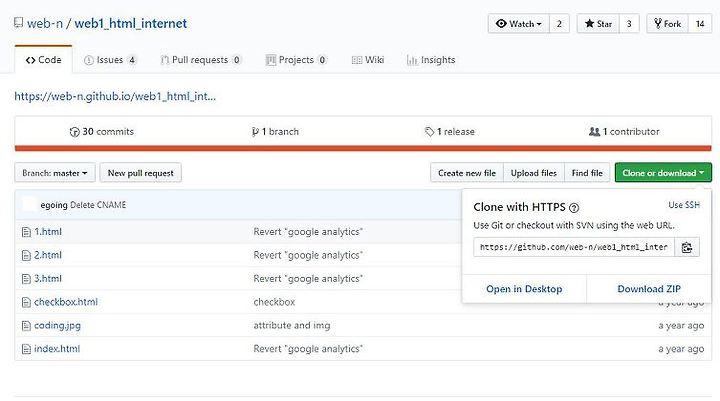Click Create new file button
The width and height of the screenshot is (720, 401).
(467, 173)
